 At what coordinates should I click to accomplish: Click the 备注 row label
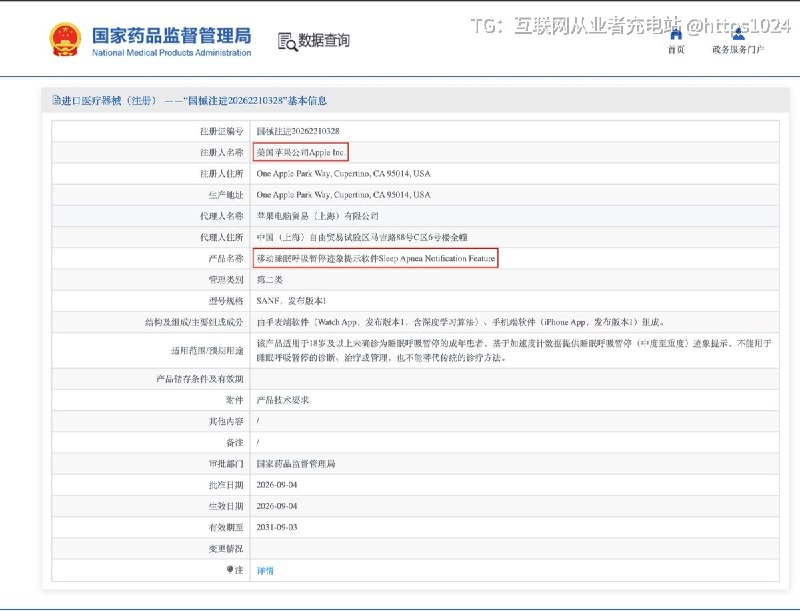point(235,443)
